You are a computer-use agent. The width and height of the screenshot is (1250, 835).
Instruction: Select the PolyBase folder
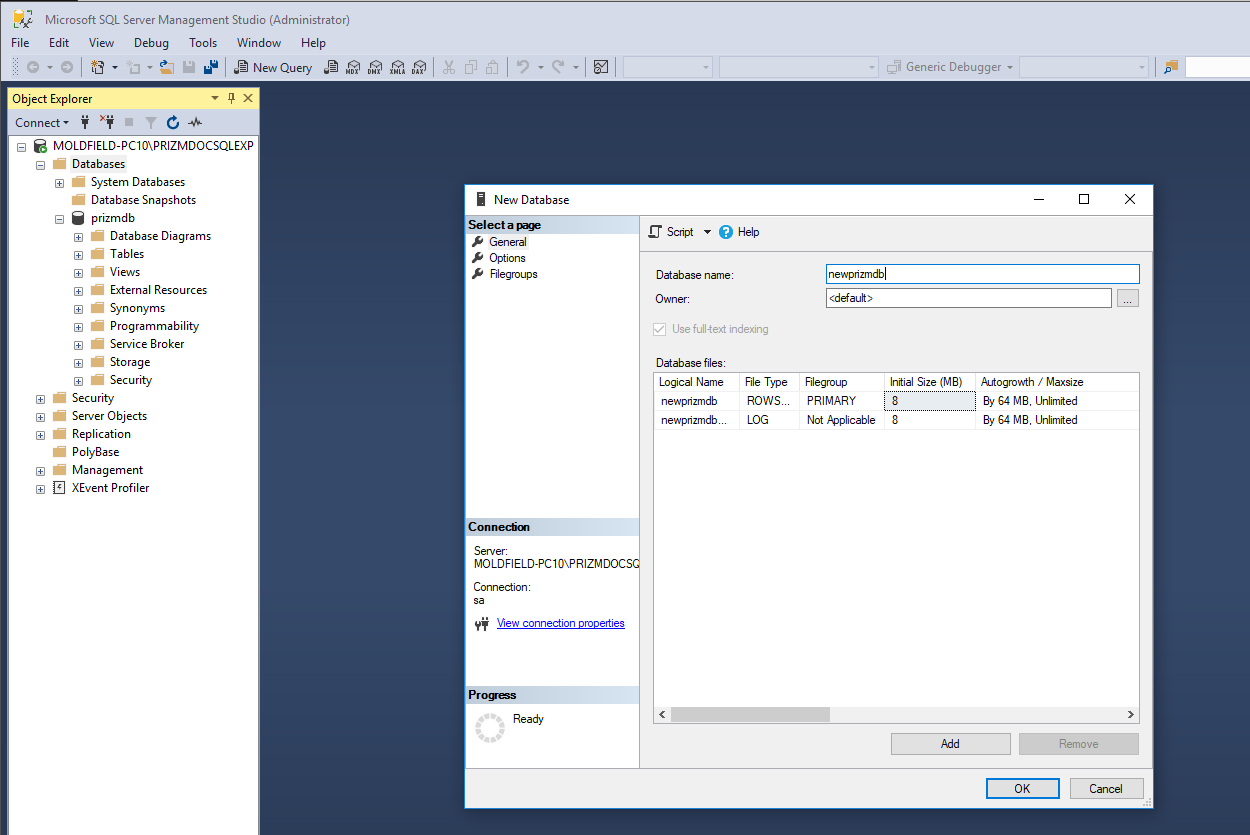(x=95, y=452)
